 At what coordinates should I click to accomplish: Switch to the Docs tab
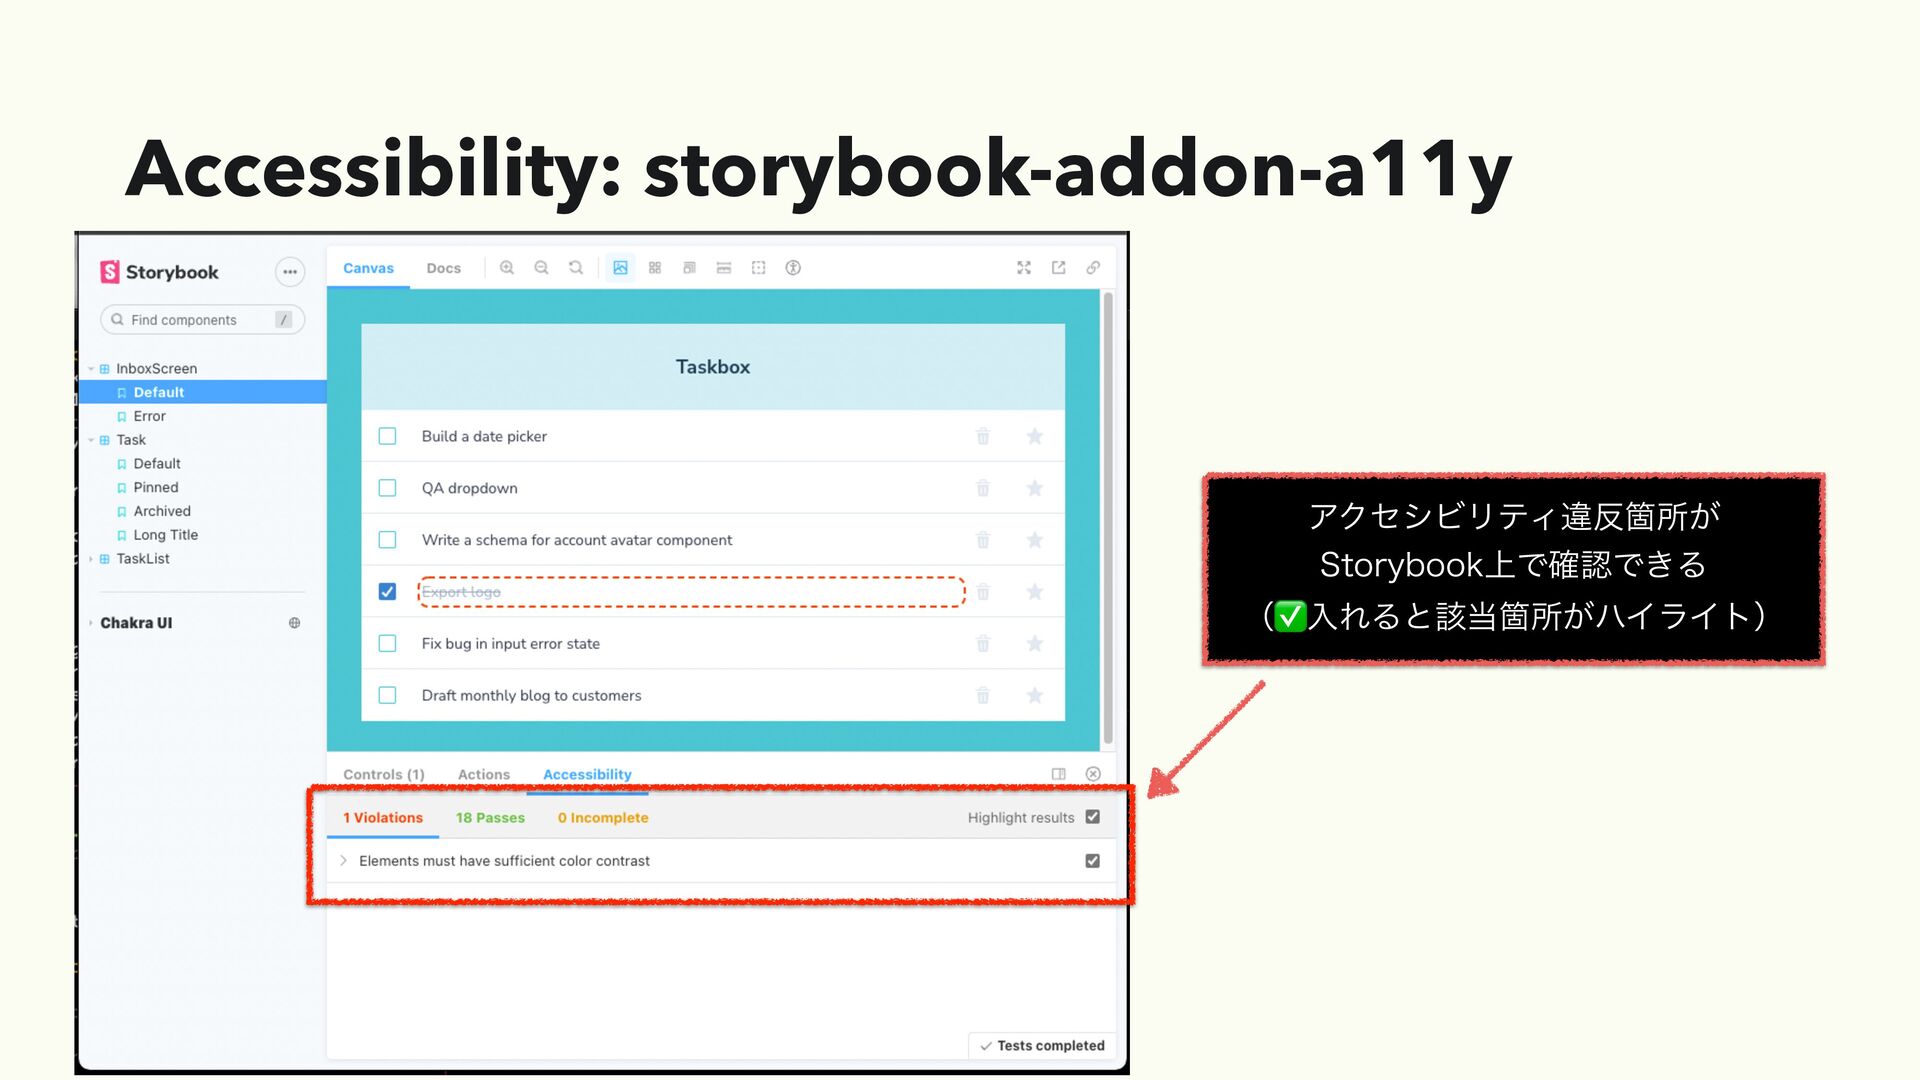click(444, 268)
